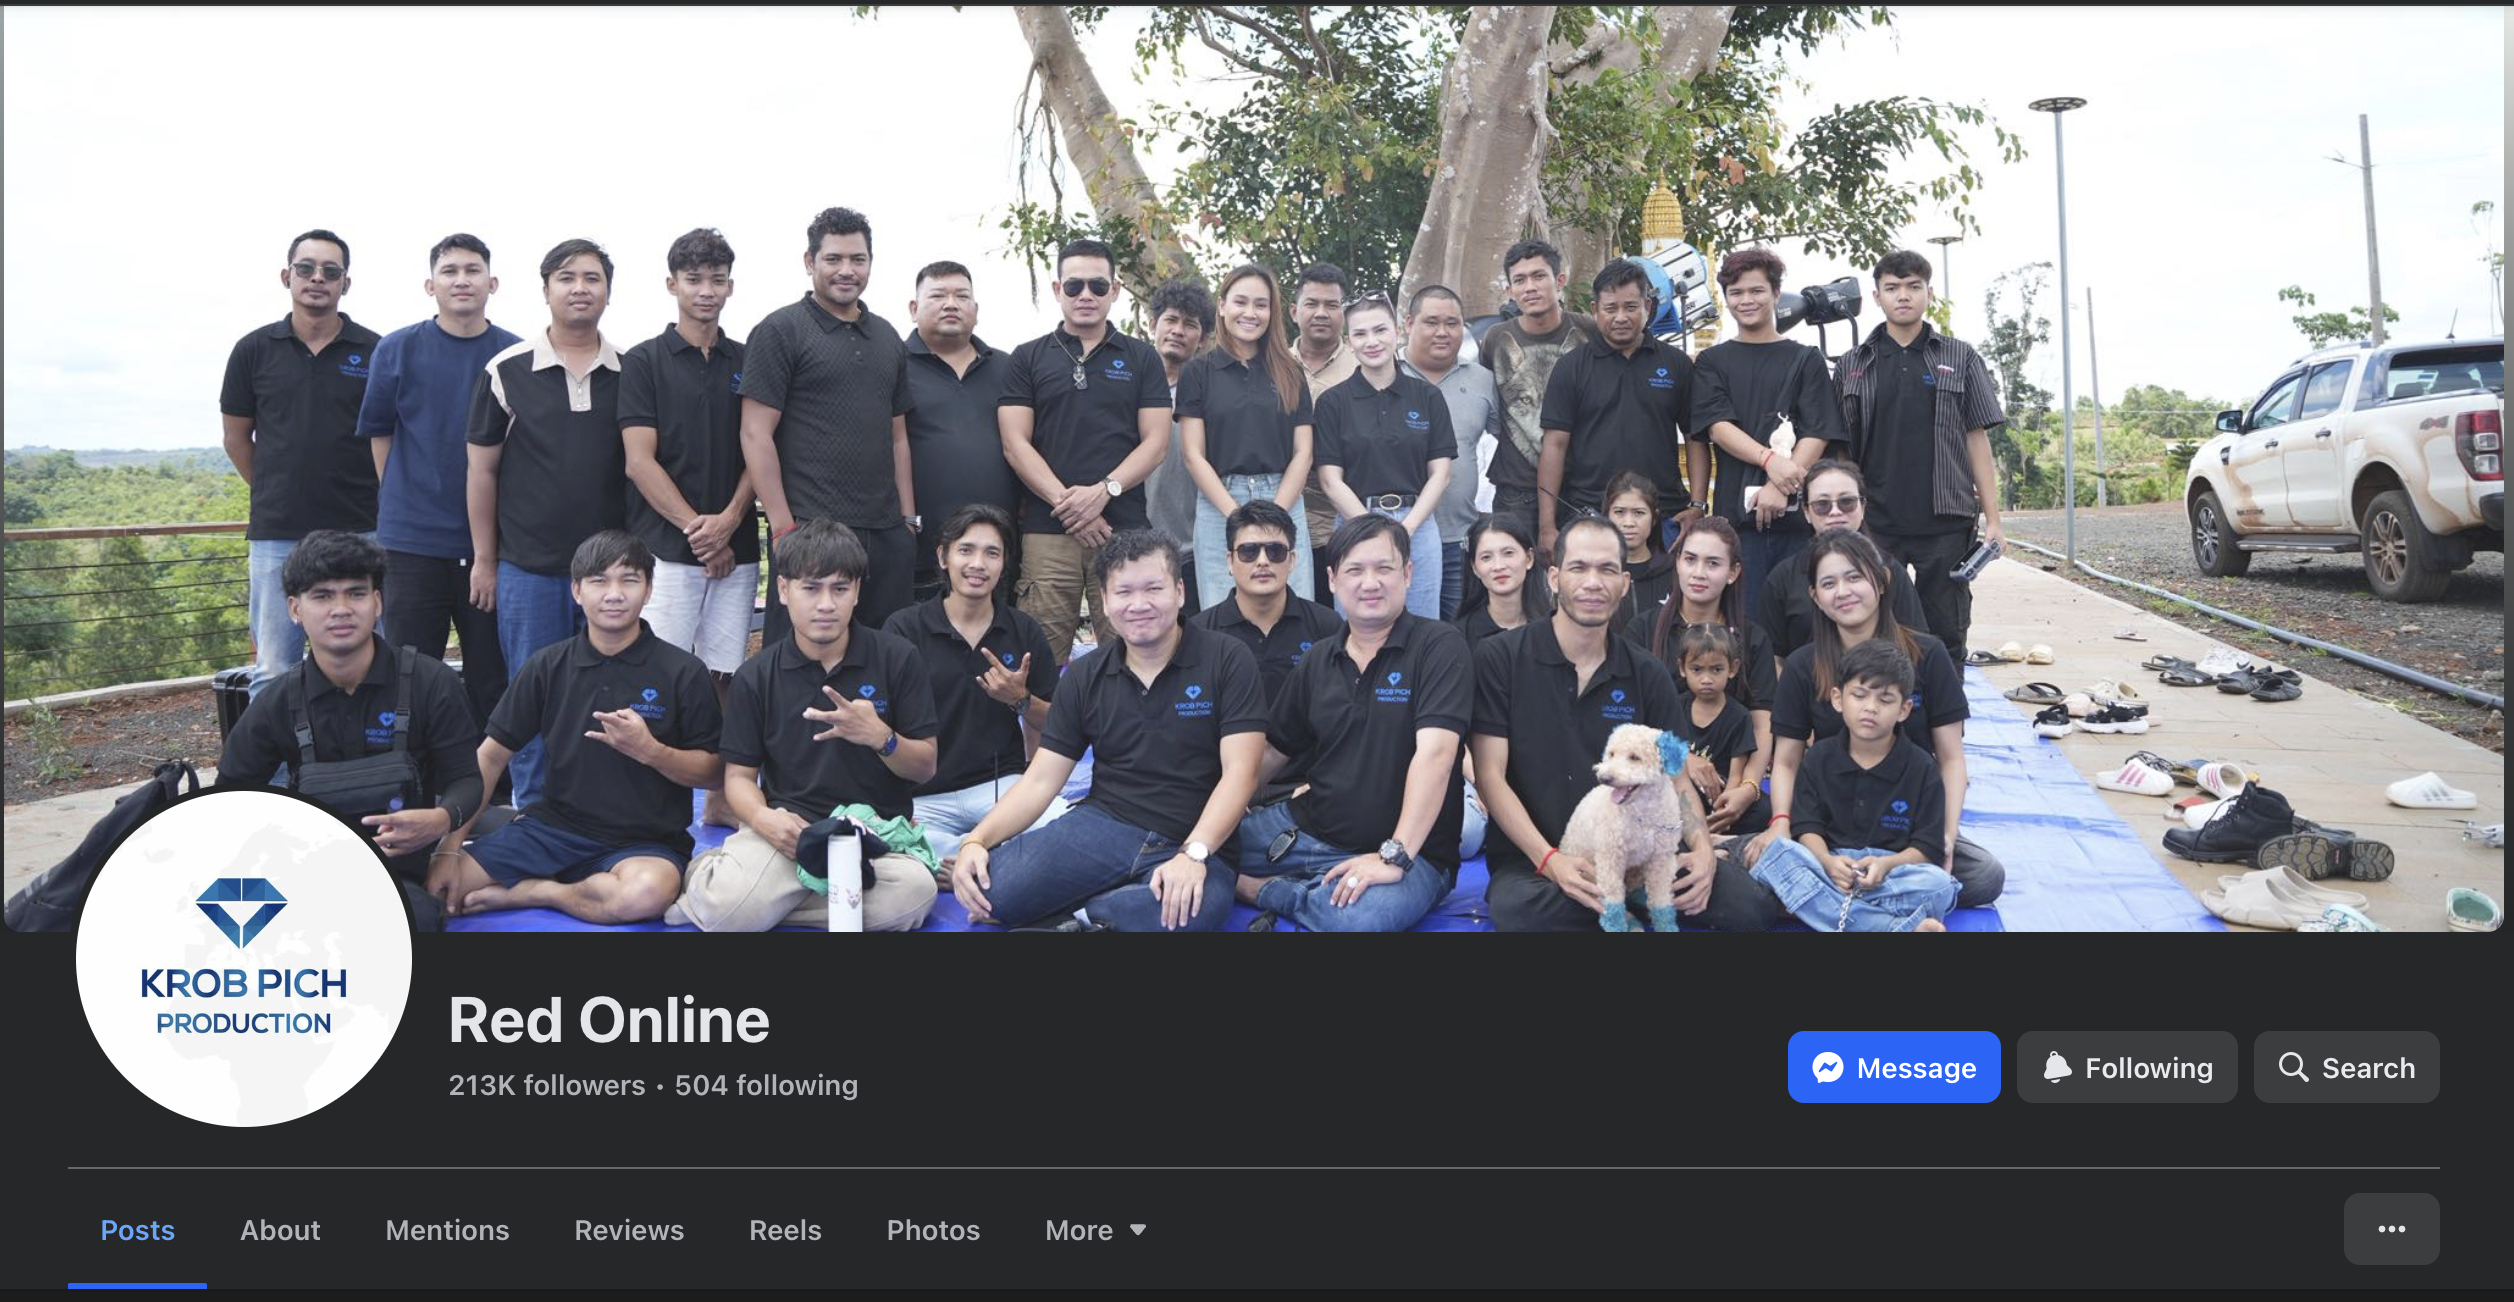Open the Mentions tab
Image resolution: width=2514 pixels, height=1302 pixels.
tap(447, 1230)
